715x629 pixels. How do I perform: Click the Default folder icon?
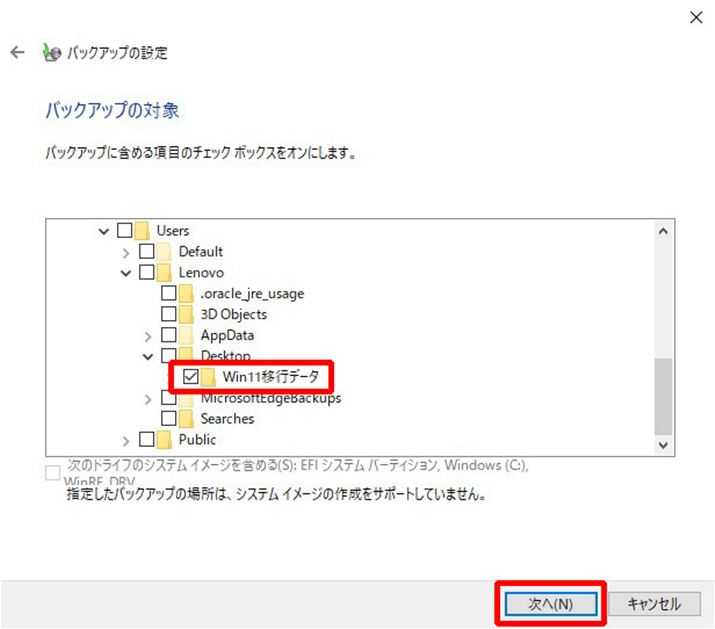point(164,251)
